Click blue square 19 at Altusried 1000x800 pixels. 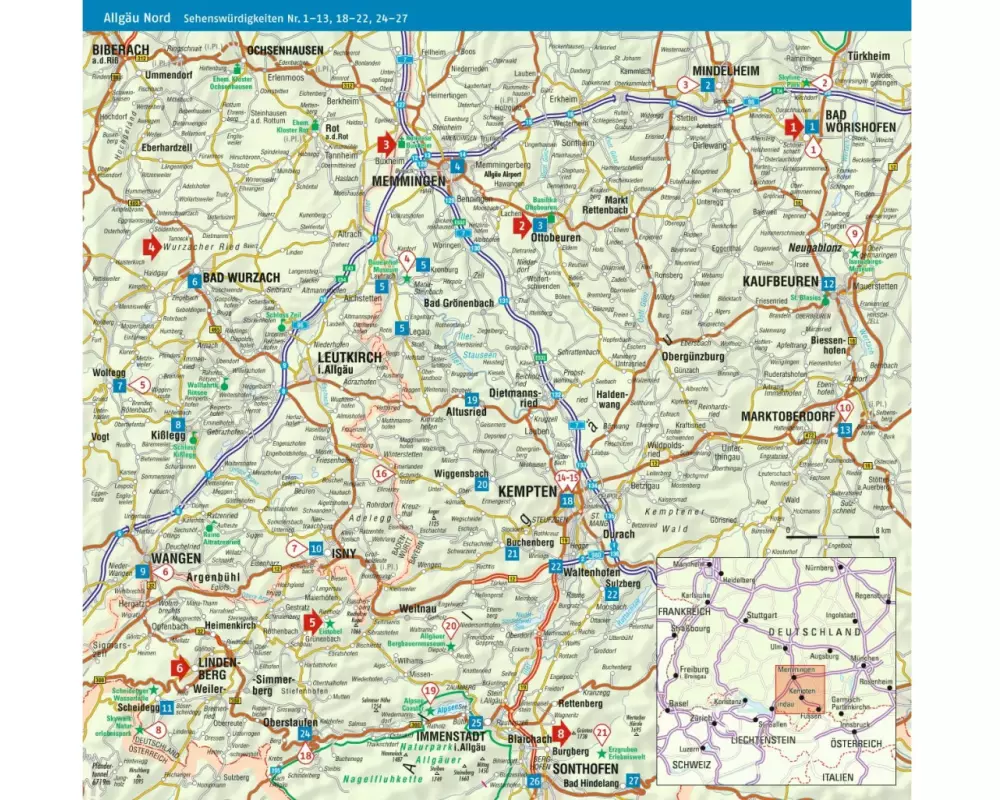click(x=472, y=400)
